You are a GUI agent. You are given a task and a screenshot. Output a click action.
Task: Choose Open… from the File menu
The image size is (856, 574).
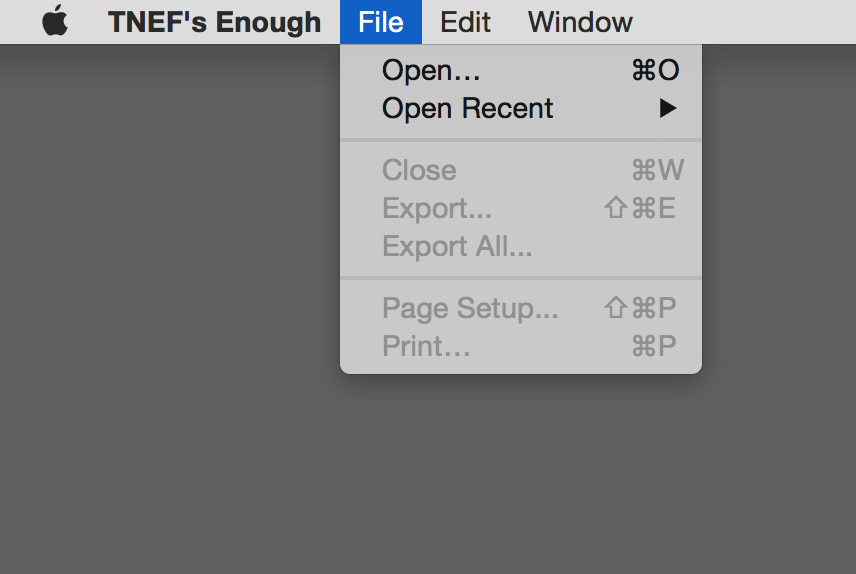[521, 70]
